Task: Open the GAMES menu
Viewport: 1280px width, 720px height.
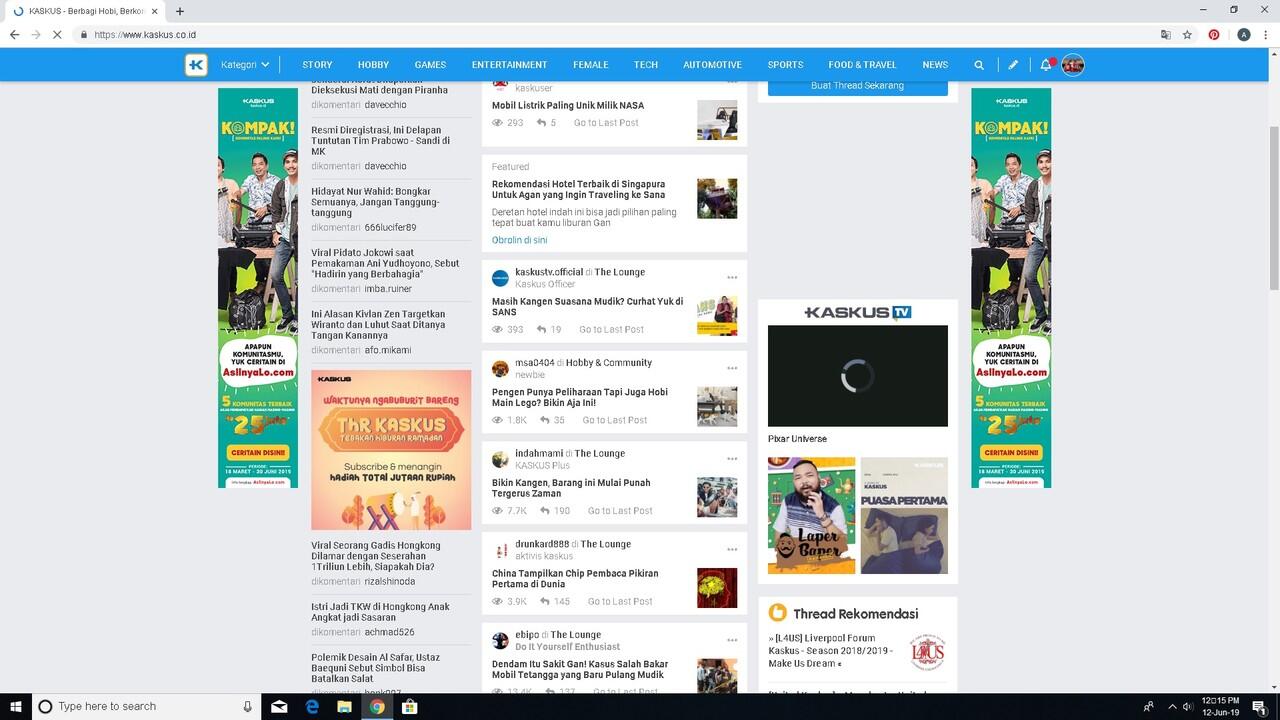Action: click(430, 65)
